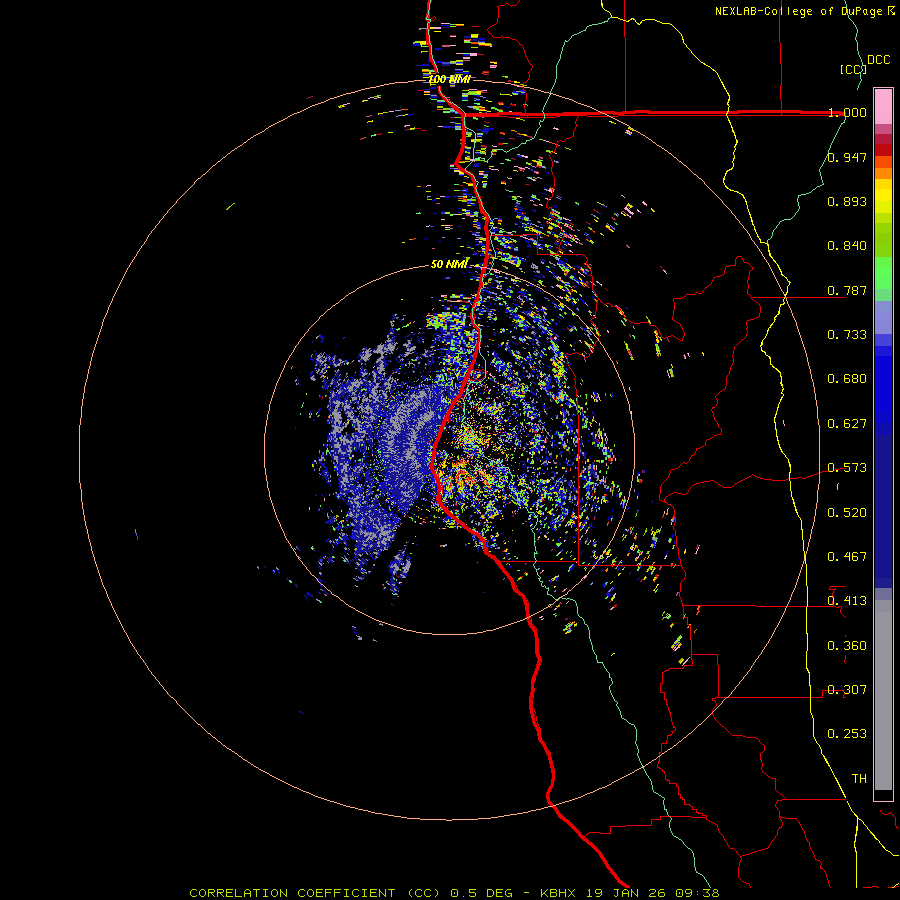Click the 0.787 scale value
Image resolution: width=900 pixels, height=900 pixels.
[847, 290]
